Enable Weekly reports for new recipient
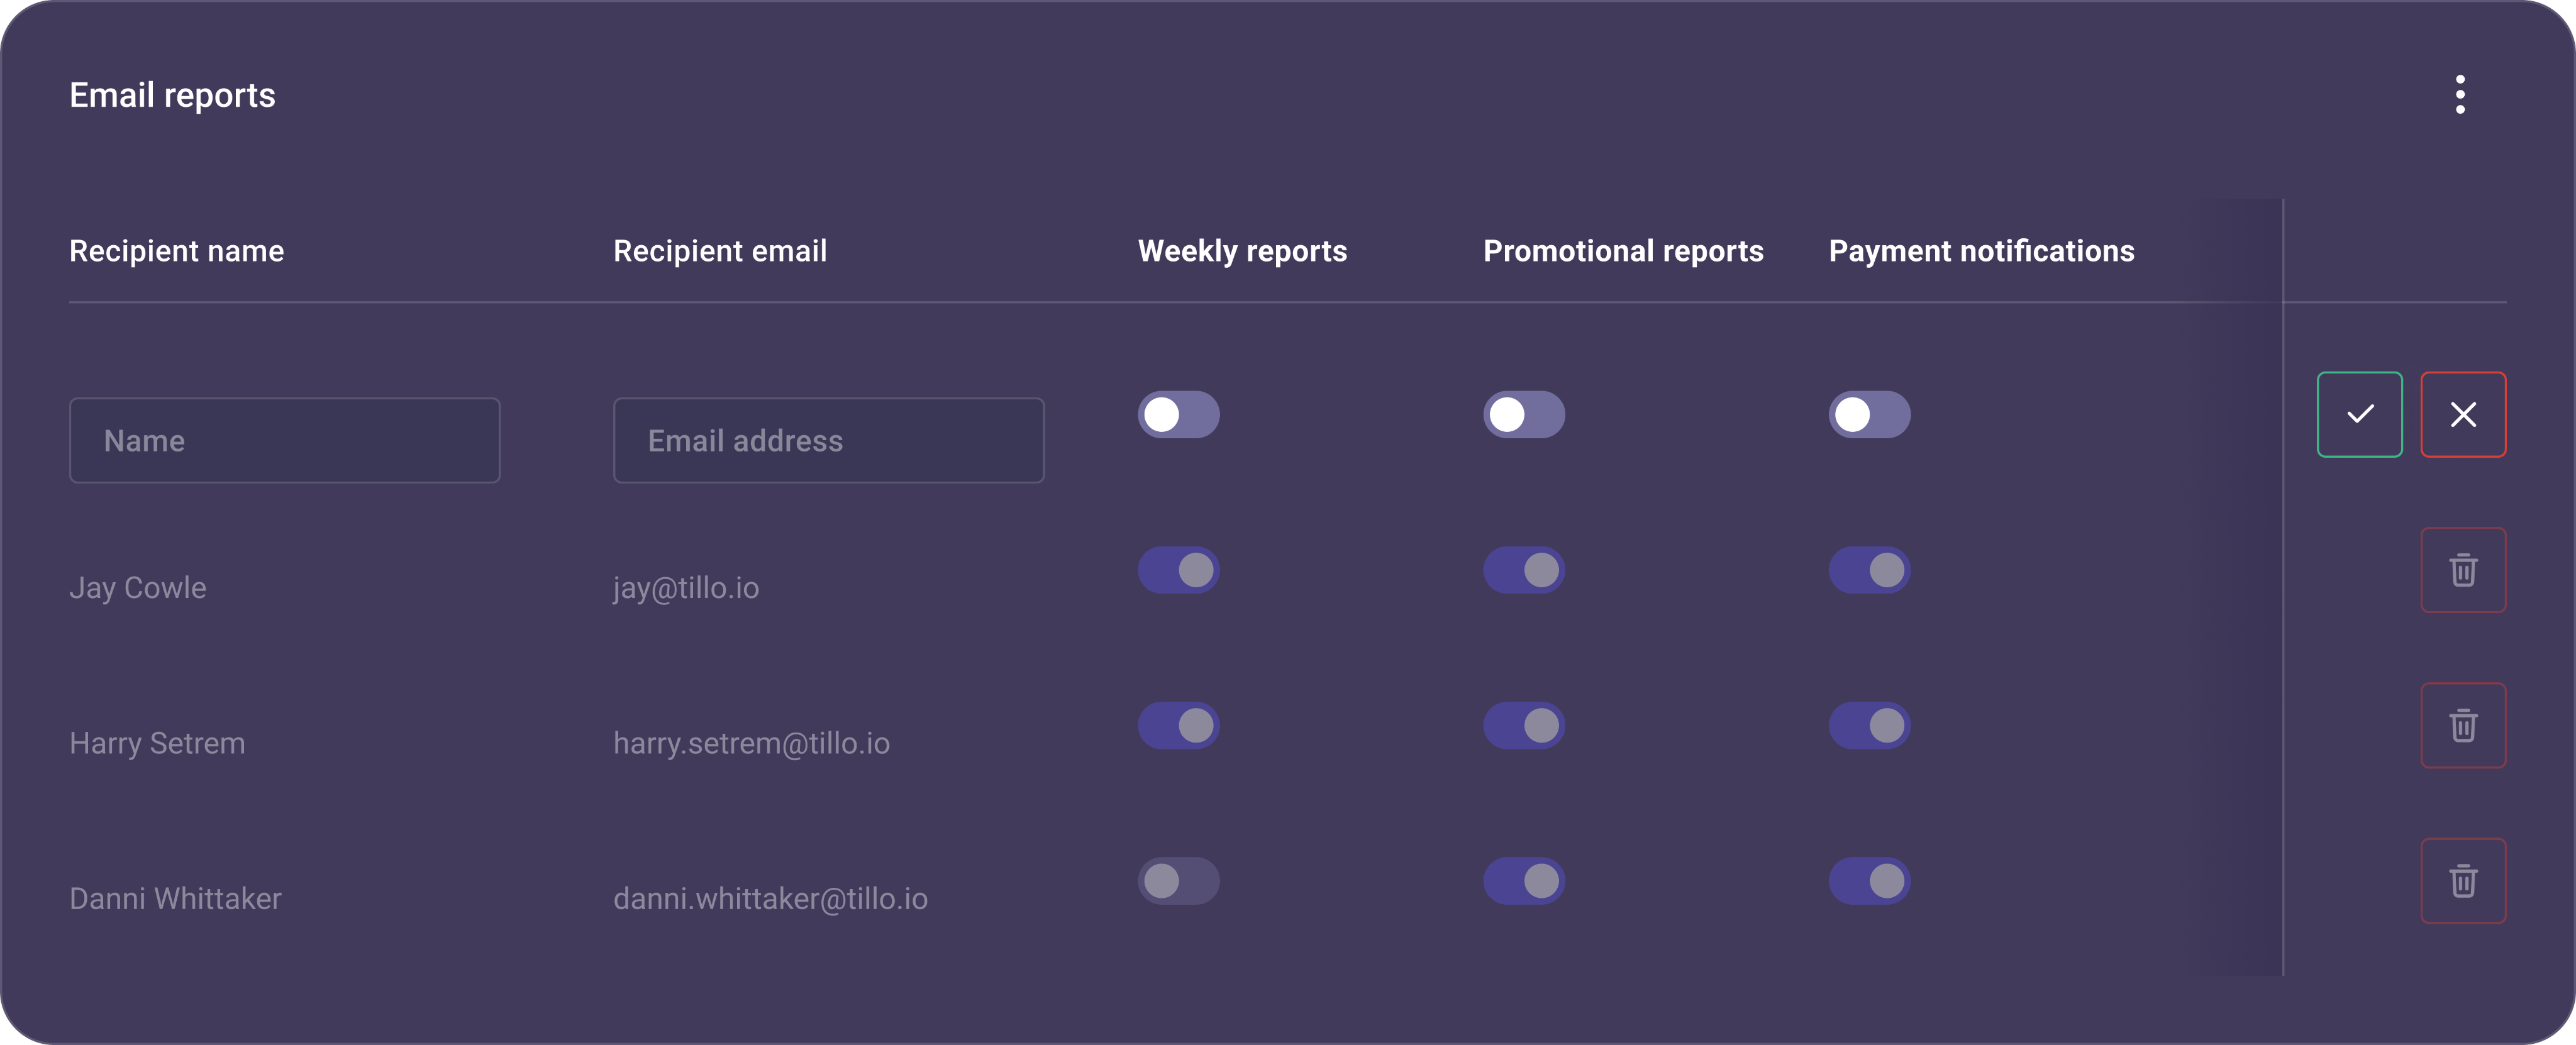The image size is (2576, 1045). 1178,414
